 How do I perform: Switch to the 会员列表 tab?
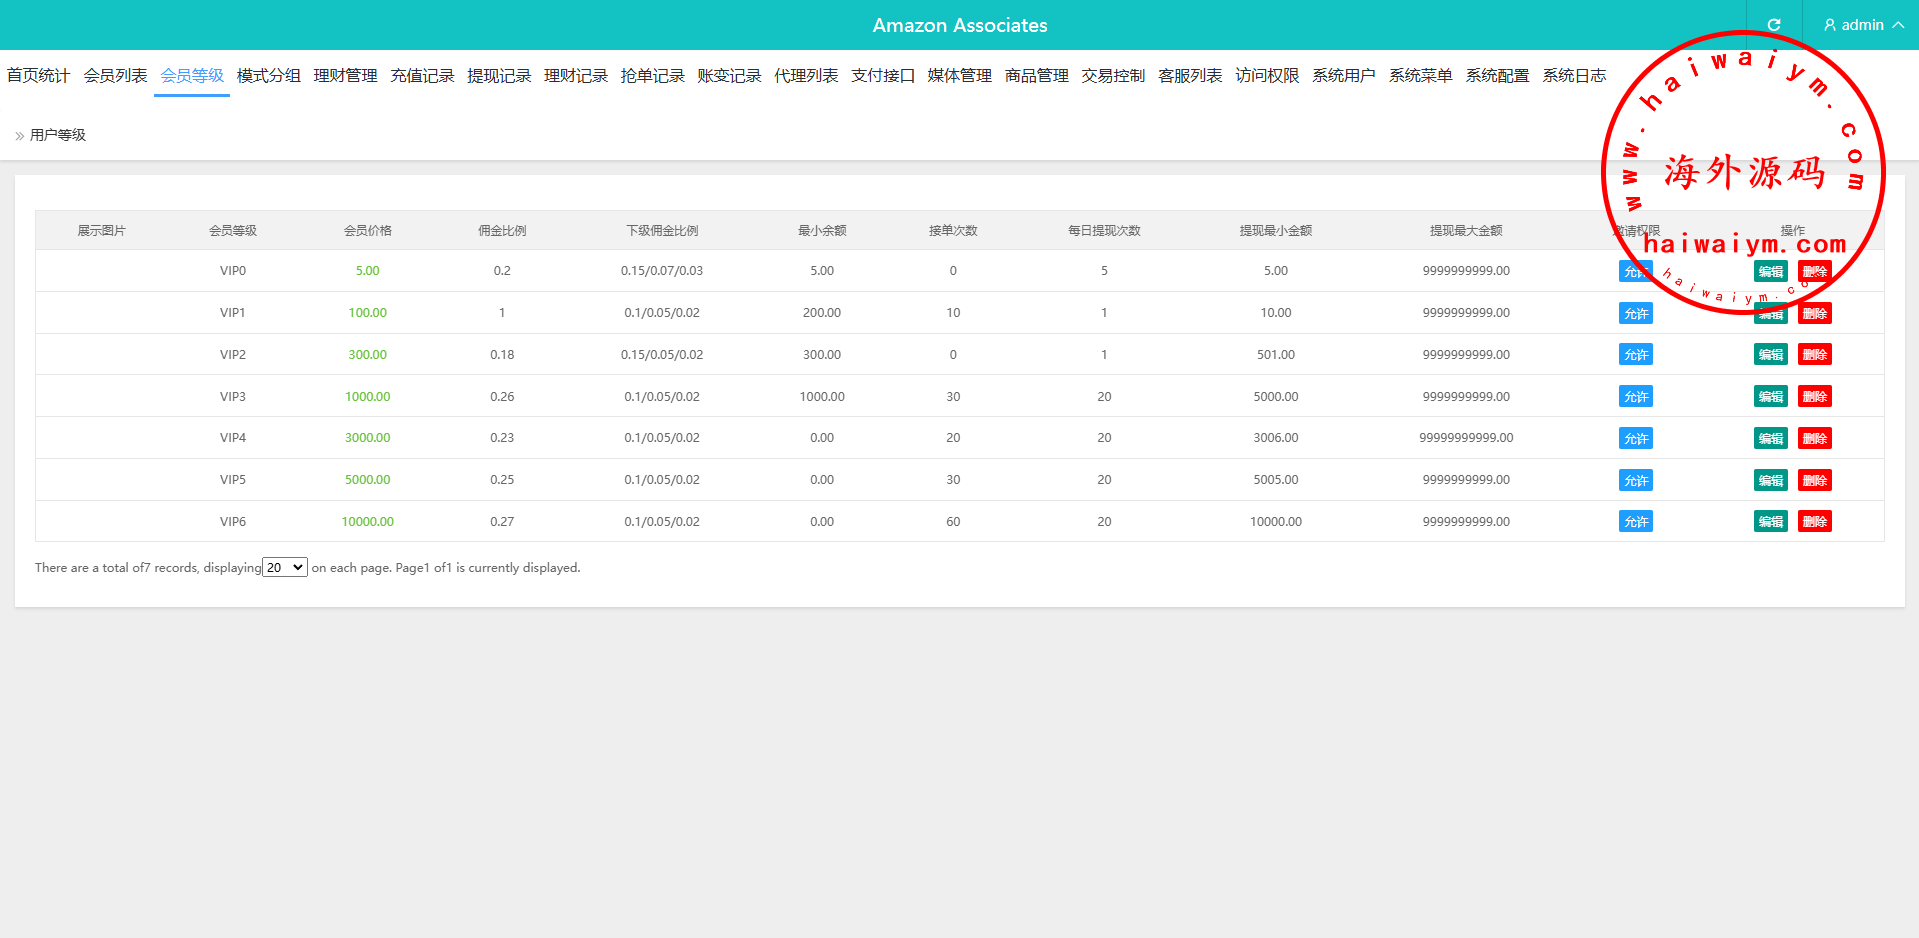coord(115,76)
